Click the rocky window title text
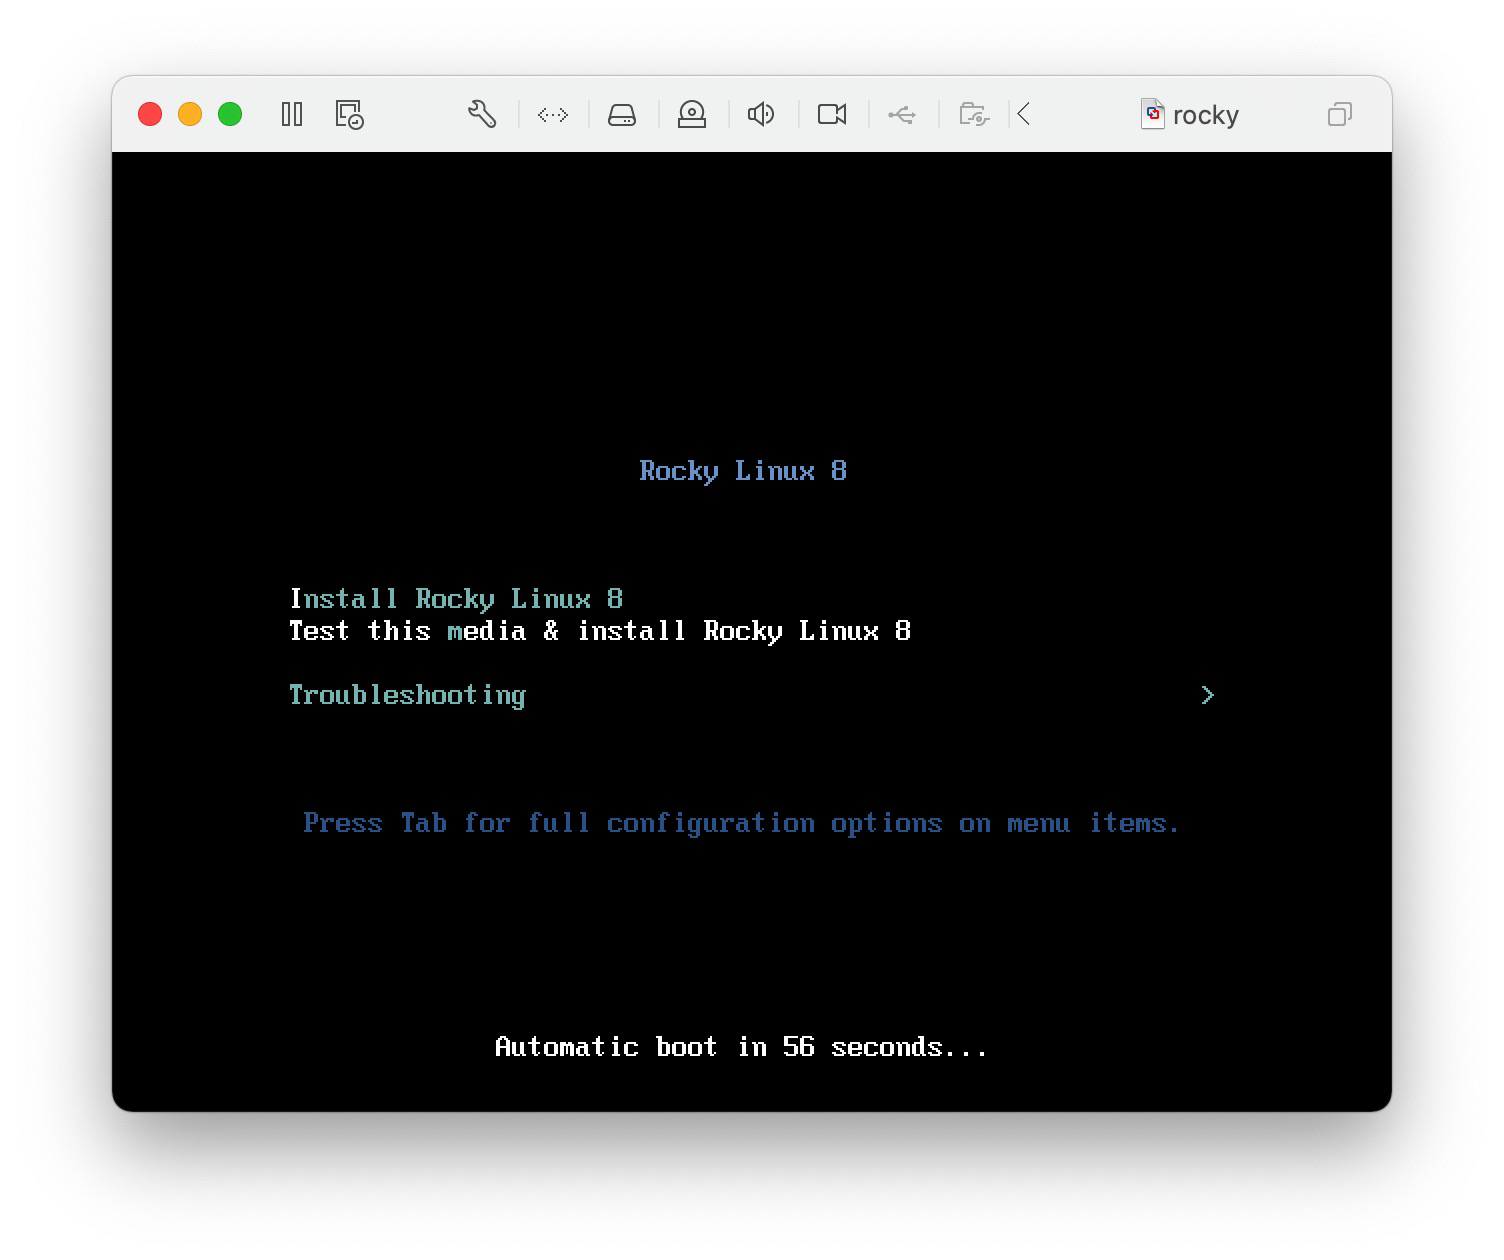The width and height of the screenshot is (1504, 1260). [1205, 115]
